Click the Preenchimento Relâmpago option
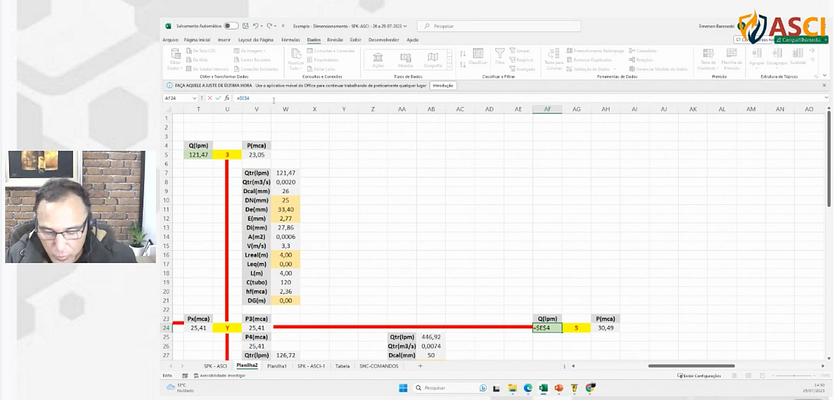The width and height of the screenshot is (834, 400). click(x=596, y=51)
